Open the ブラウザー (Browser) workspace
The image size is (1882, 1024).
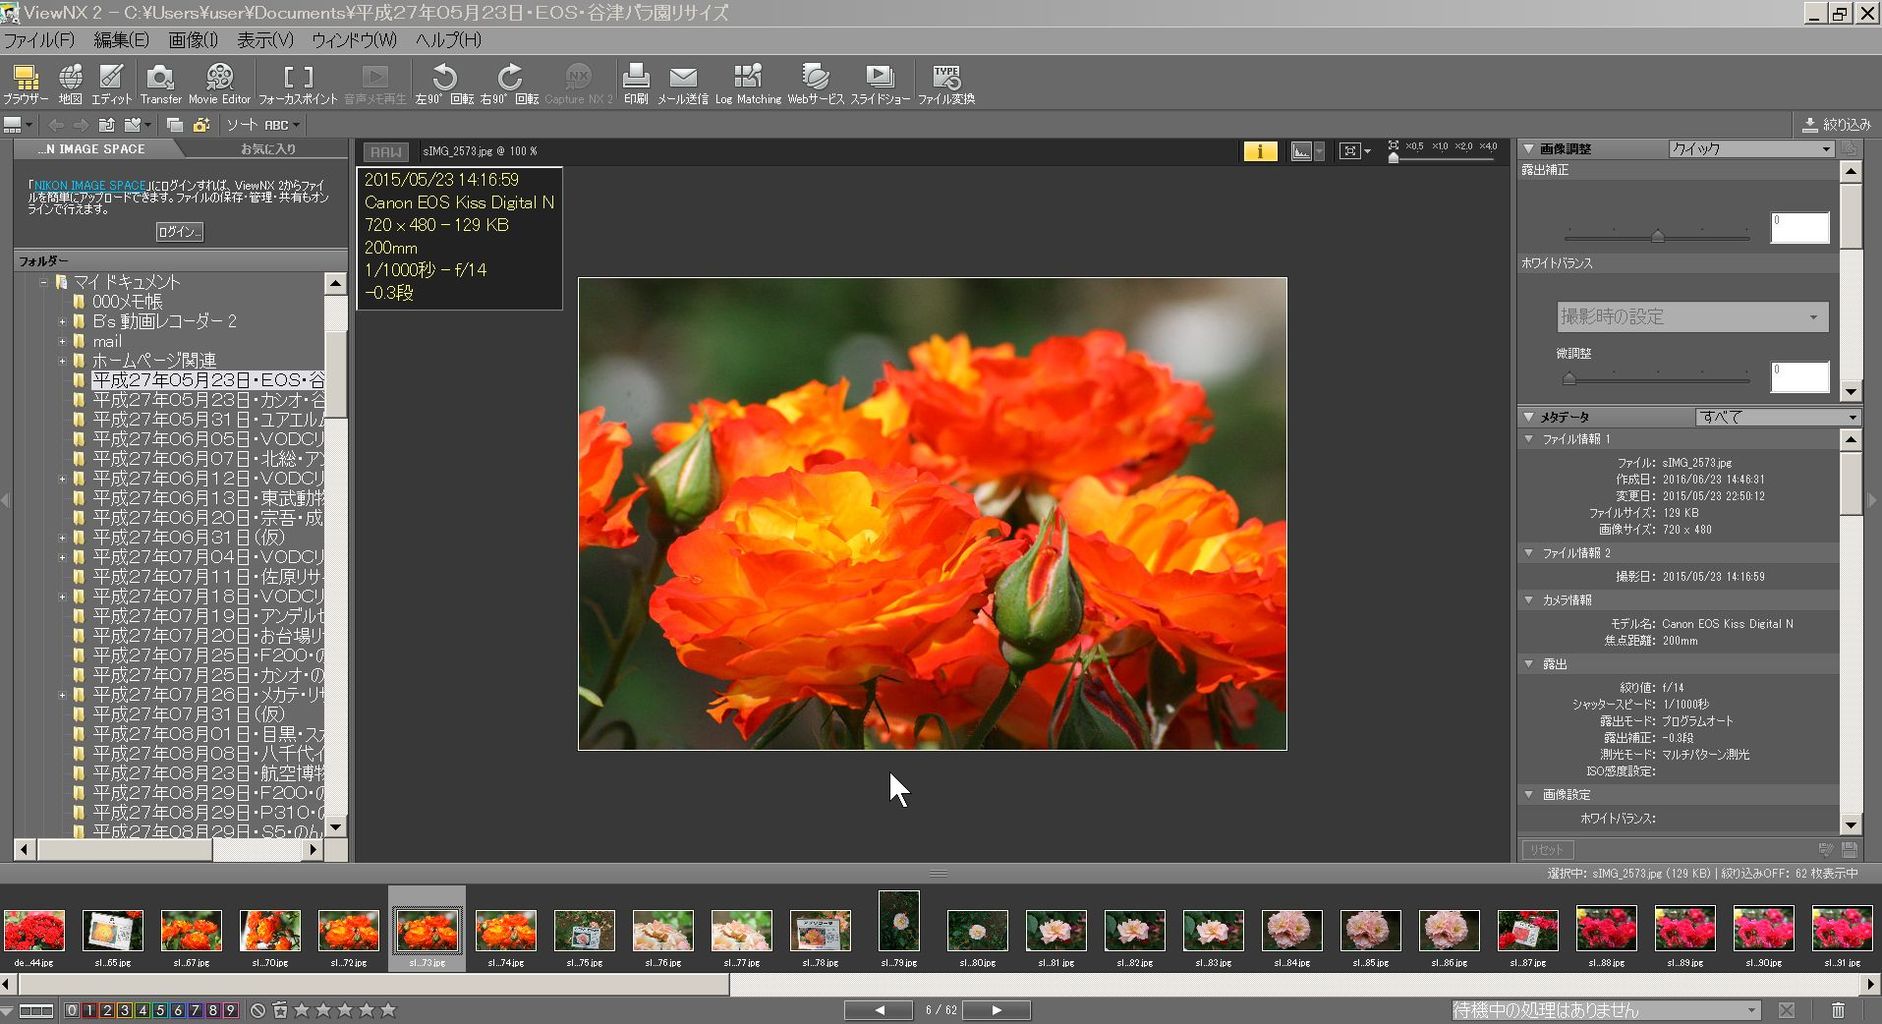(25, 84)
